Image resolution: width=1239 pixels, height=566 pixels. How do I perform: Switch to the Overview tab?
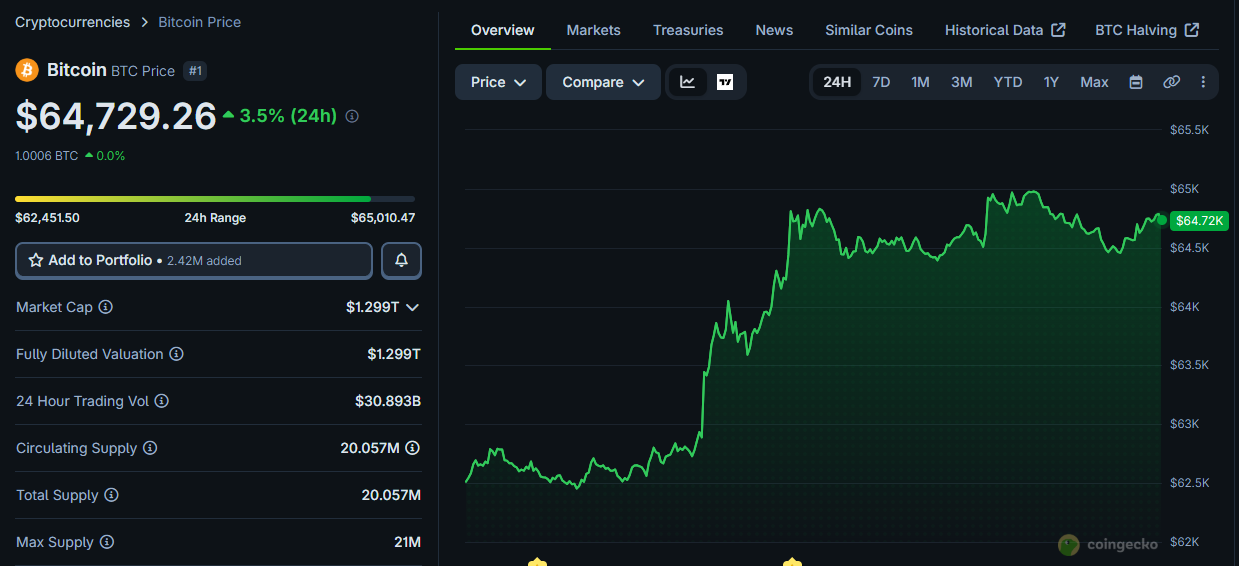[x=502, y=30]
